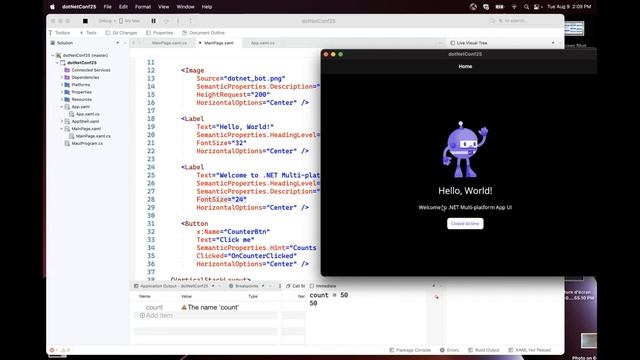Screen dimensions: 640x360
Task: Open App.xaml.cs in solution tree
Action: tap(87, 114)
